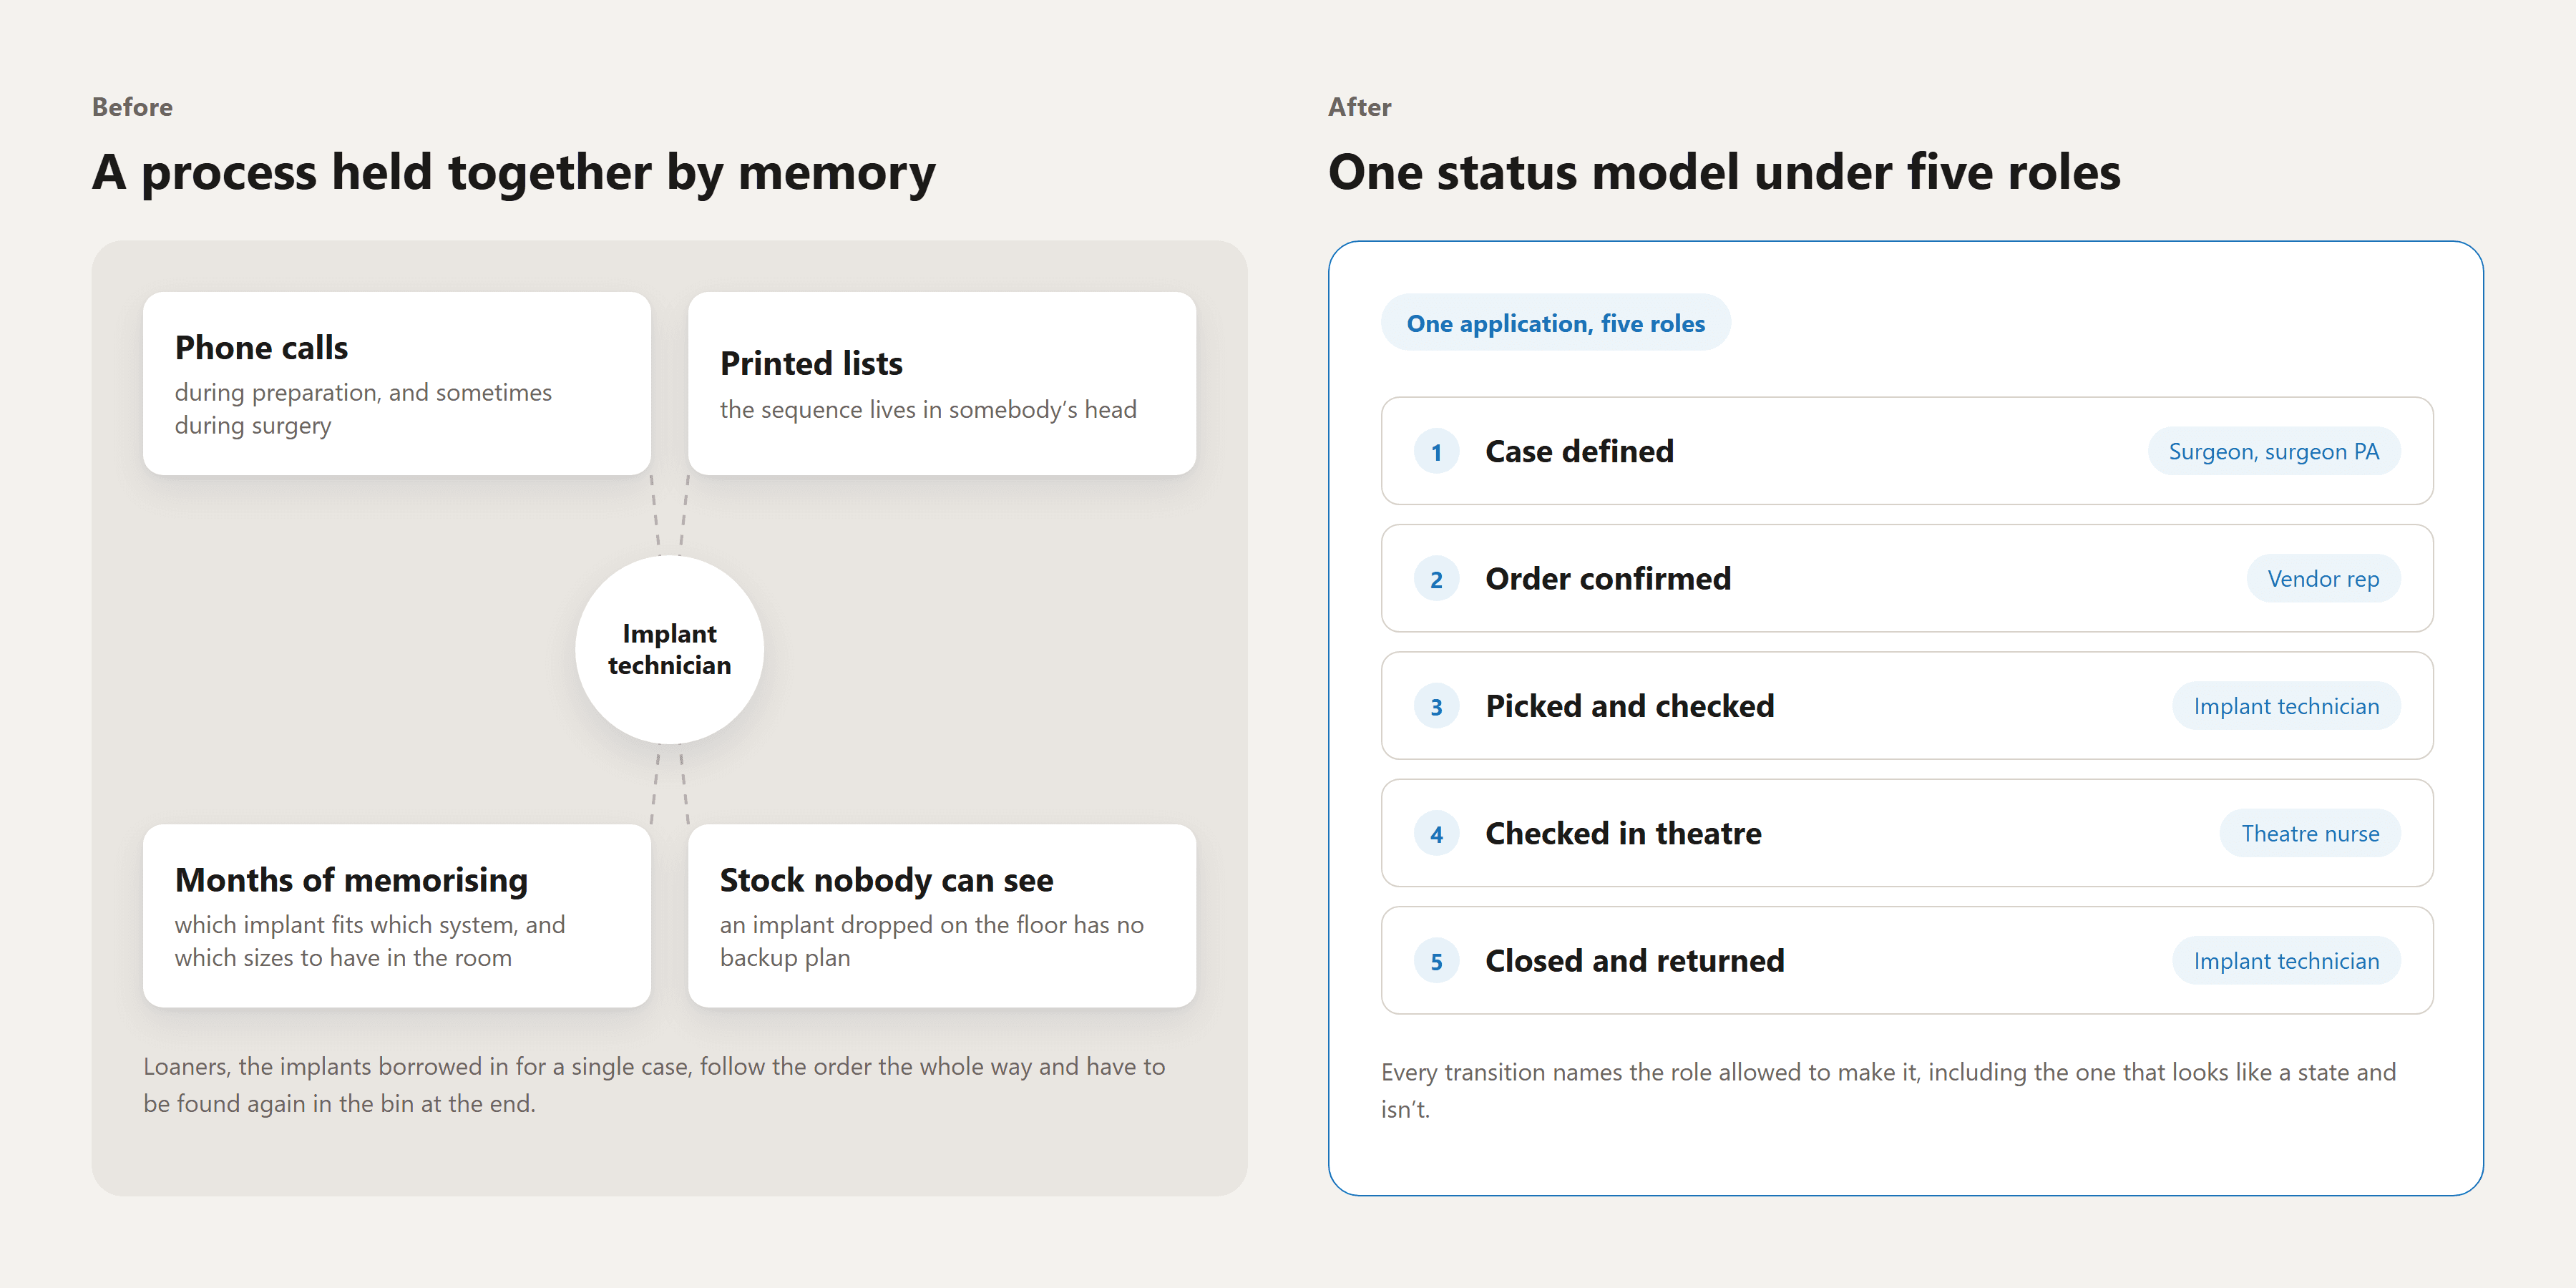
Task: Click the 'After' section label
Action: pyautogui.click(x=1359, y=107)
